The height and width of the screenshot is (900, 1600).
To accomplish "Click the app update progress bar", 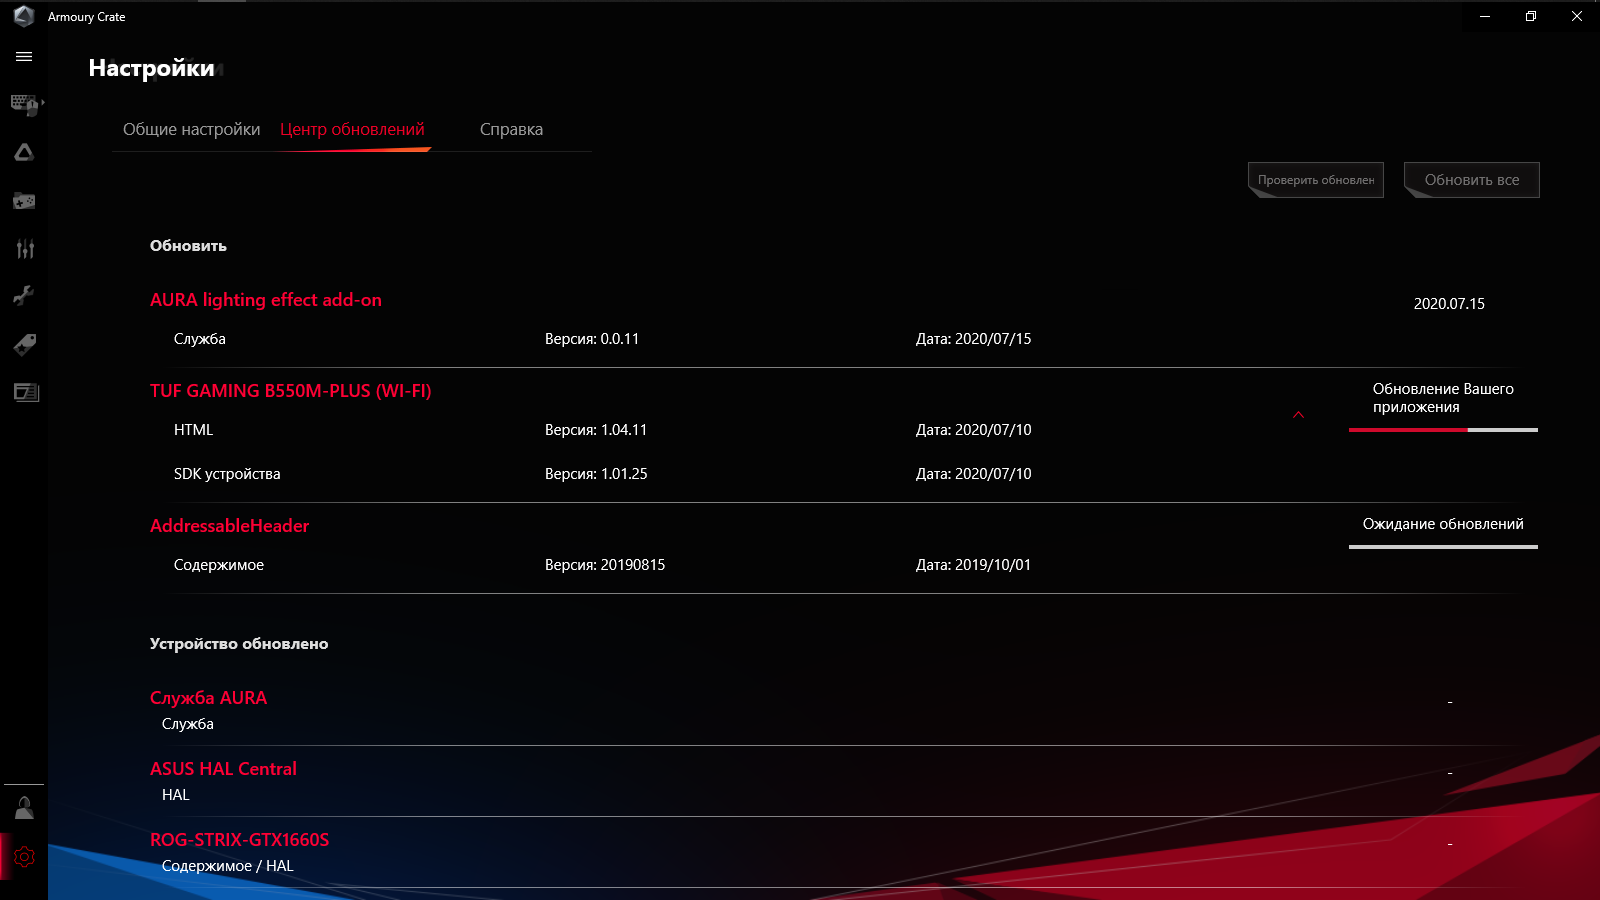I will click(x=1443, y=430).
